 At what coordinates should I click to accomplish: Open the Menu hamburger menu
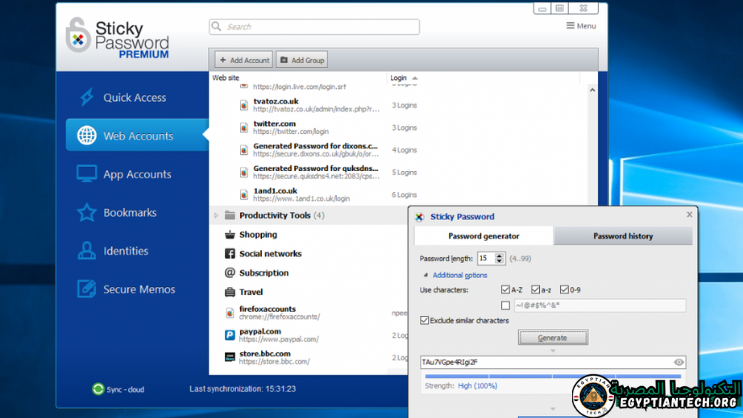(x=580, y=26)
